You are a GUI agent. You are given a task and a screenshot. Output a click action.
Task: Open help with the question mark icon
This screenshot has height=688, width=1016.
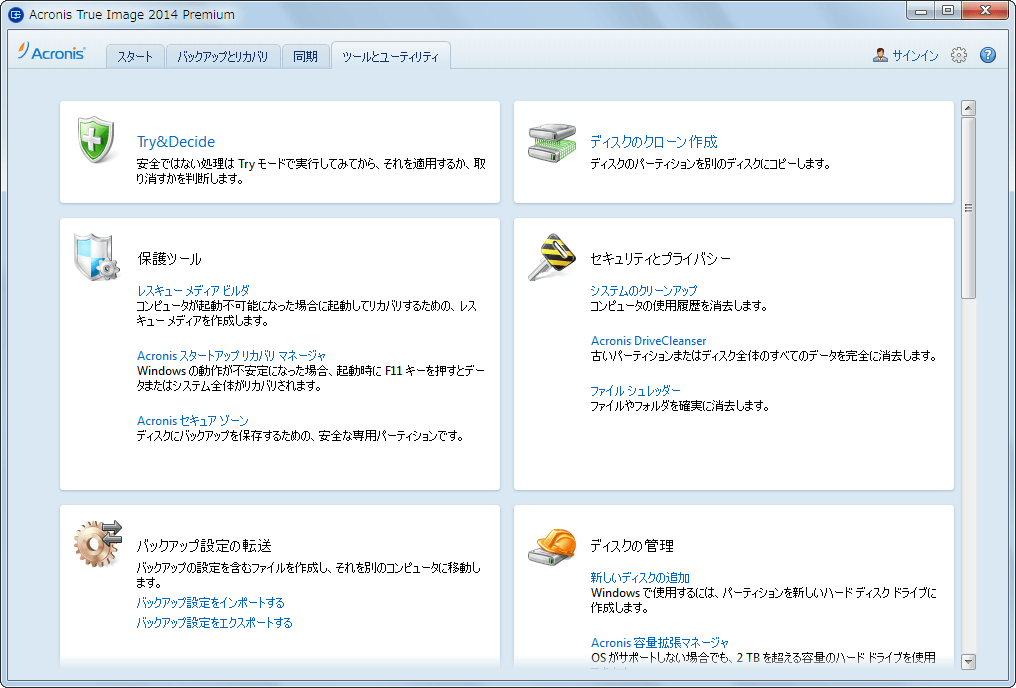(987, 56)
